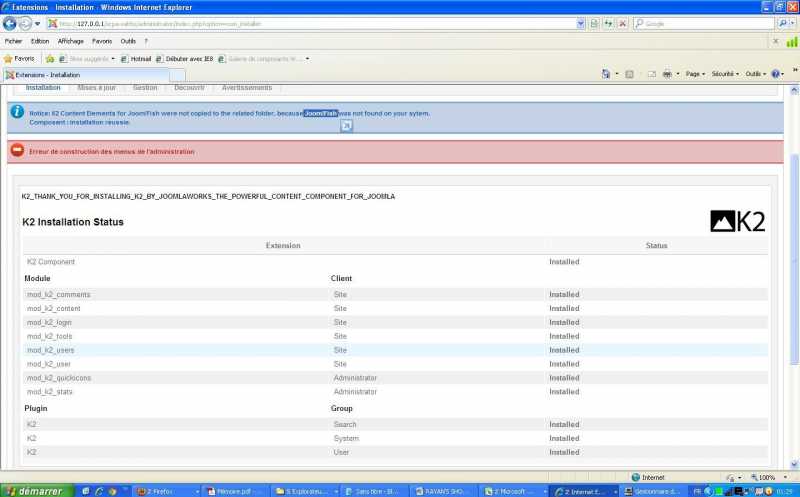Click the Internet zone indicator in the status bar

648,478
